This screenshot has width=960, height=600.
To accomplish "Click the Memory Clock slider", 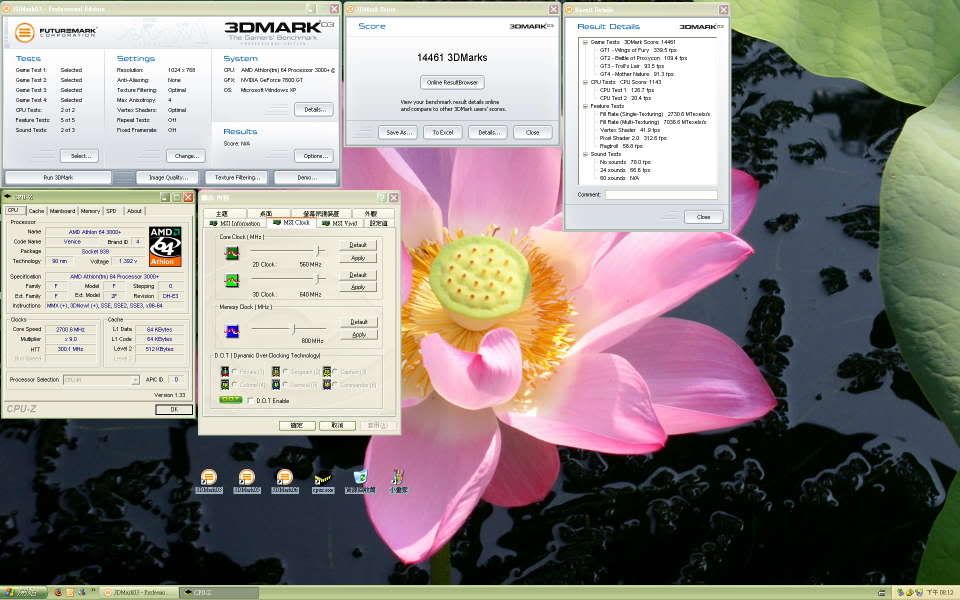I will (294, 327).
